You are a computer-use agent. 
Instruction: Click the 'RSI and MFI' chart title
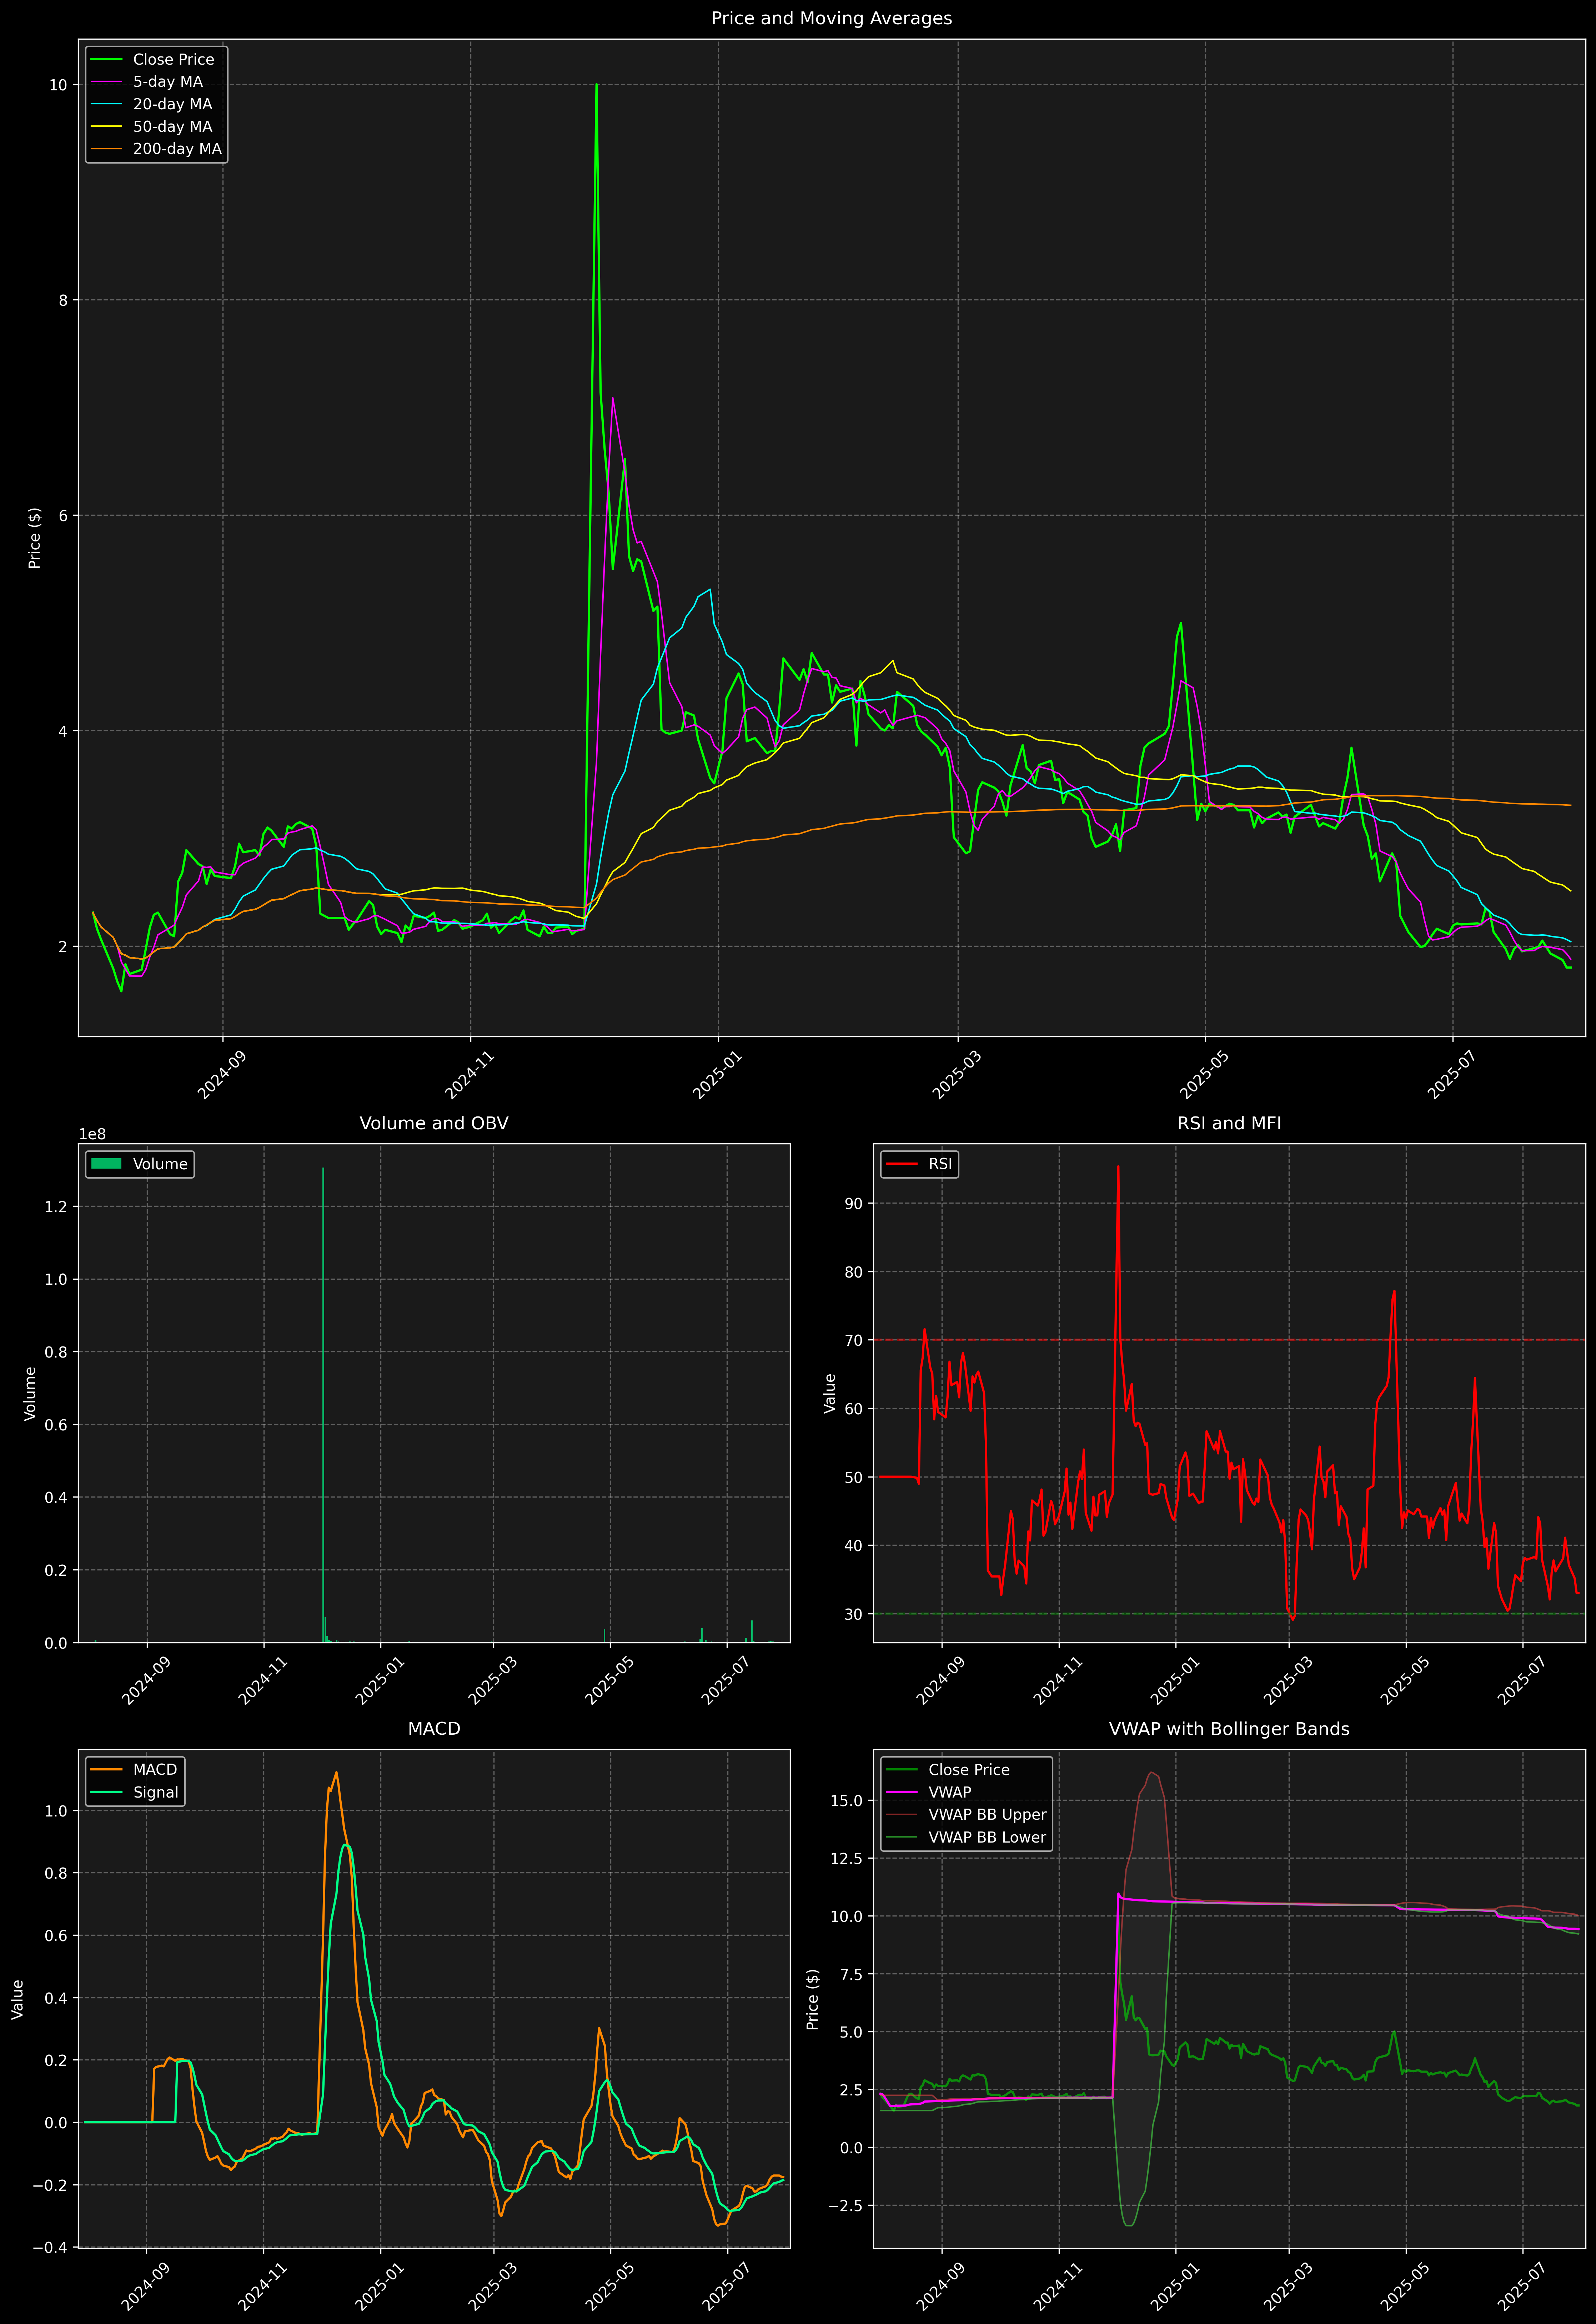[1229, 1123]
